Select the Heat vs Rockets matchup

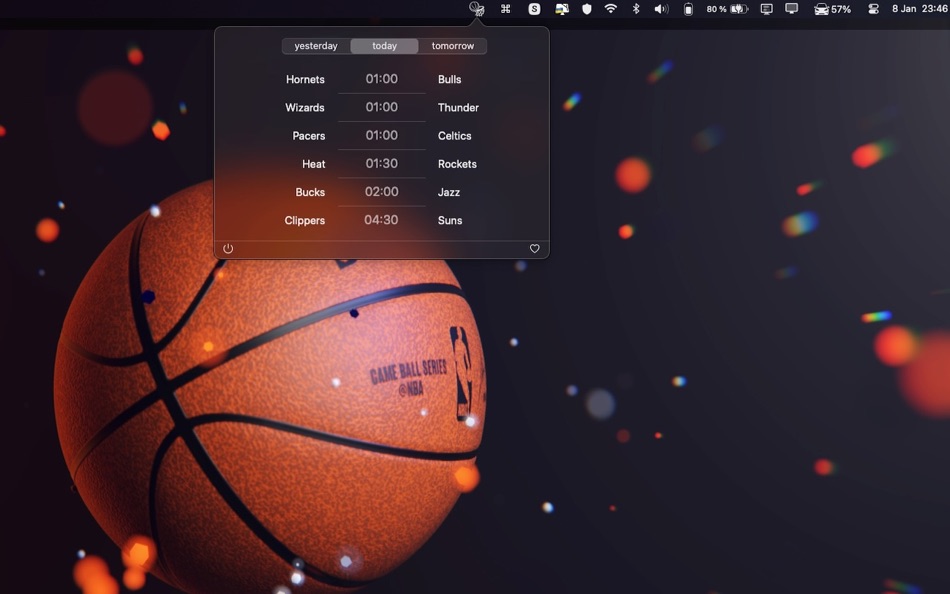(x=382, y=163)
